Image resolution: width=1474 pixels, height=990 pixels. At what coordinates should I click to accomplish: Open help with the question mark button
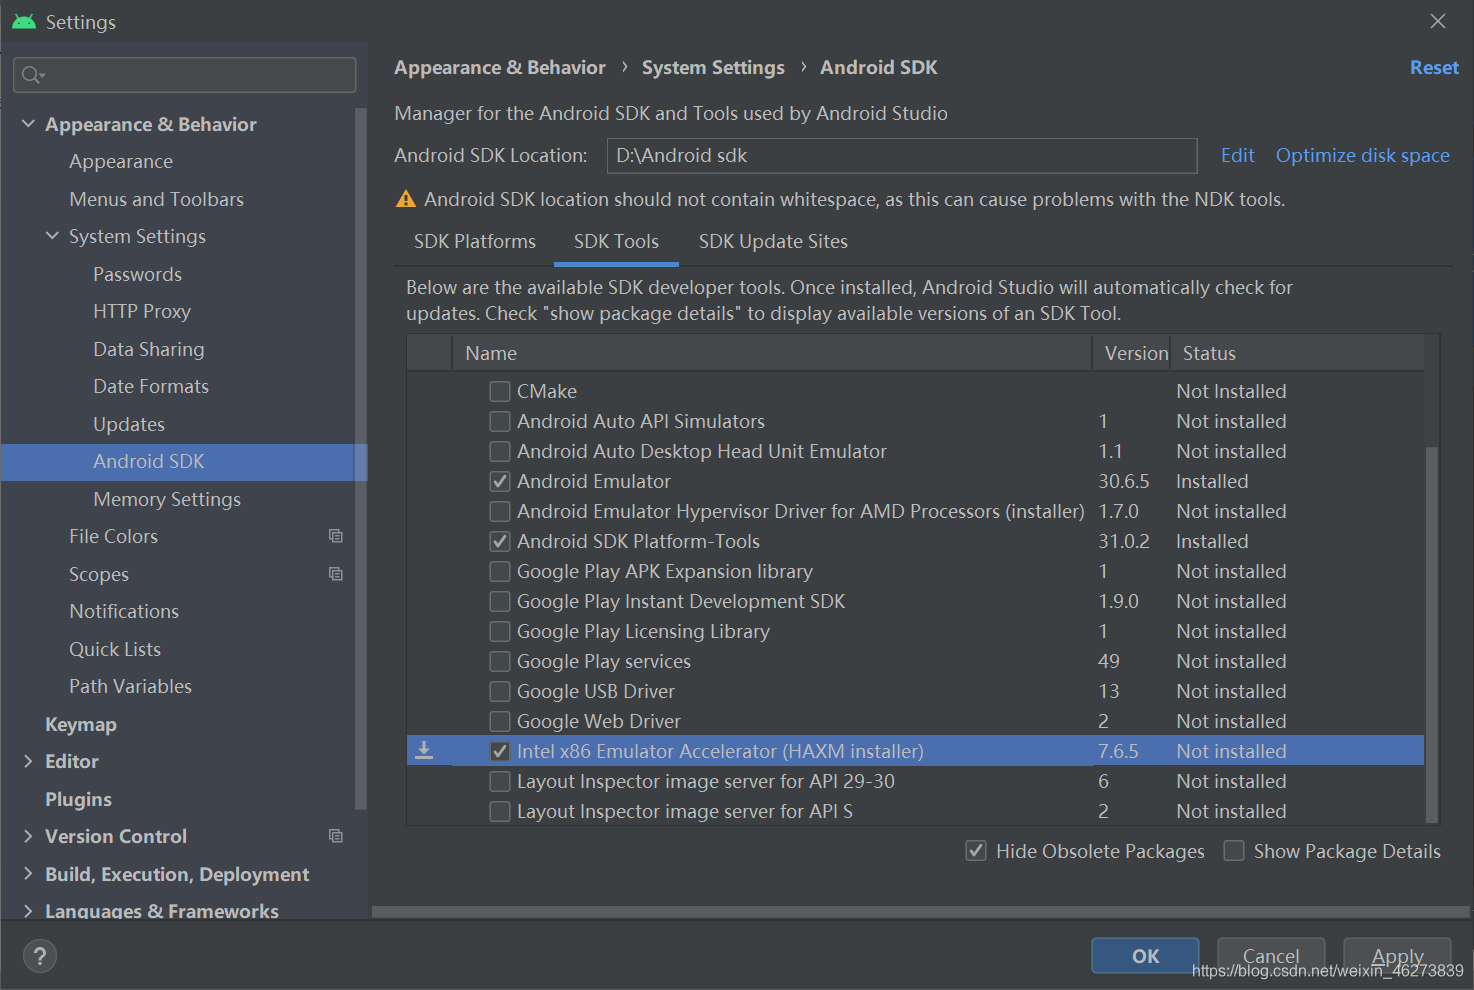pyautogui.click(x=40, y=956)
